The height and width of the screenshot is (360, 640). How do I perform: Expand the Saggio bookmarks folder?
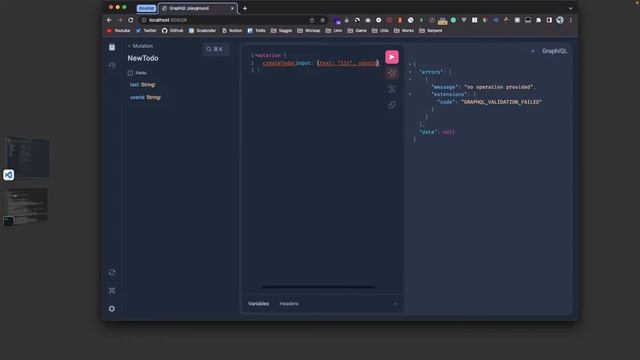coord(282,31)
